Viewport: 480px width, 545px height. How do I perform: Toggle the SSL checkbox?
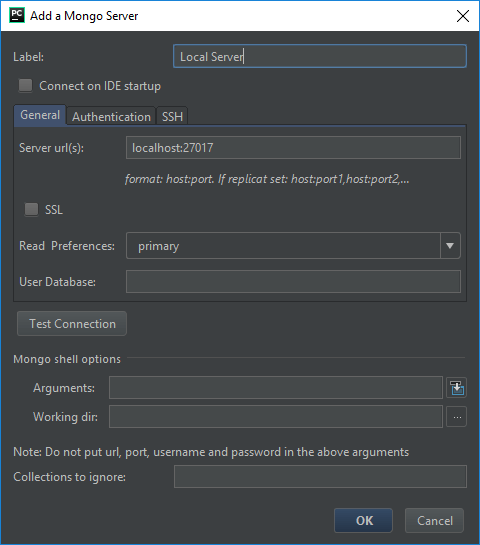pyautogui.click(x=31, y=210)
